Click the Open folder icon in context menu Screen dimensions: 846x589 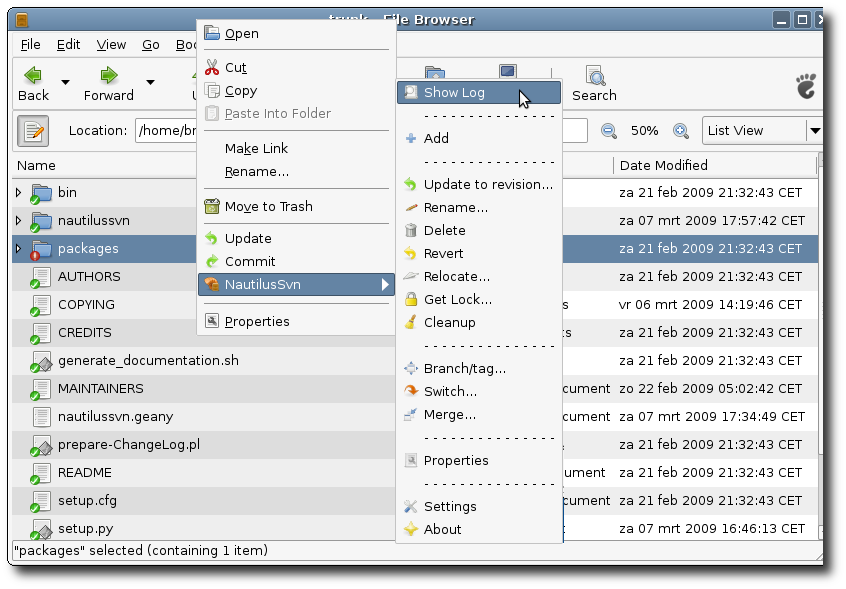212,33
